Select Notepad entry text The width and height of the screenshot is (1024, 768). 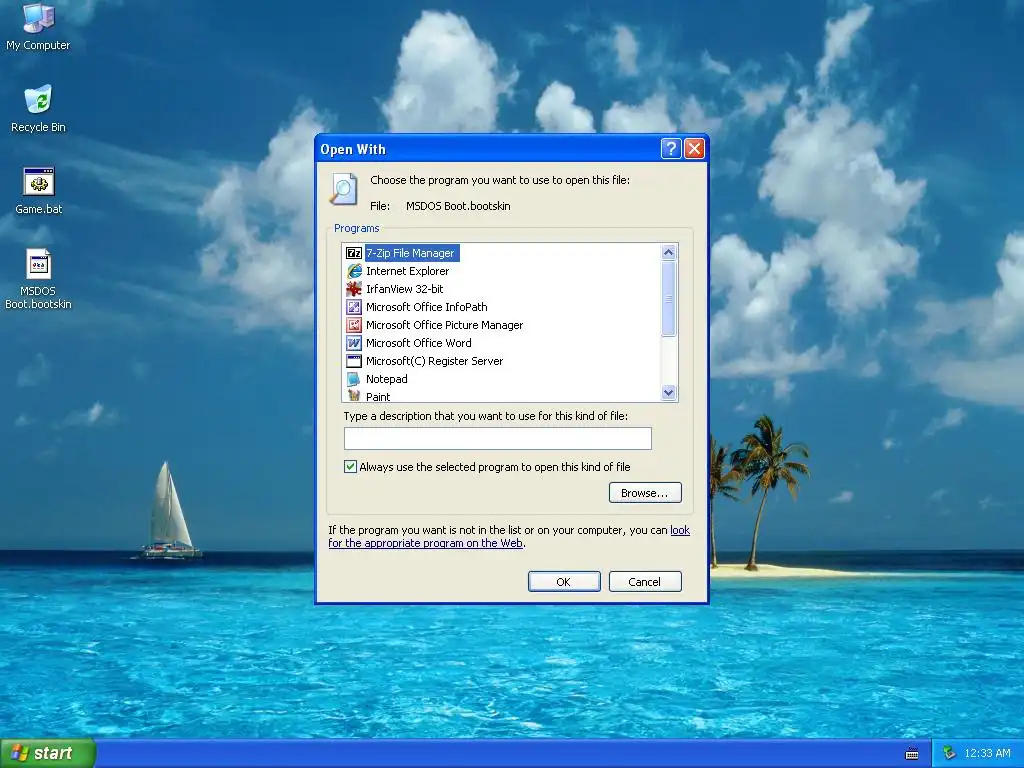coord(386,379)
